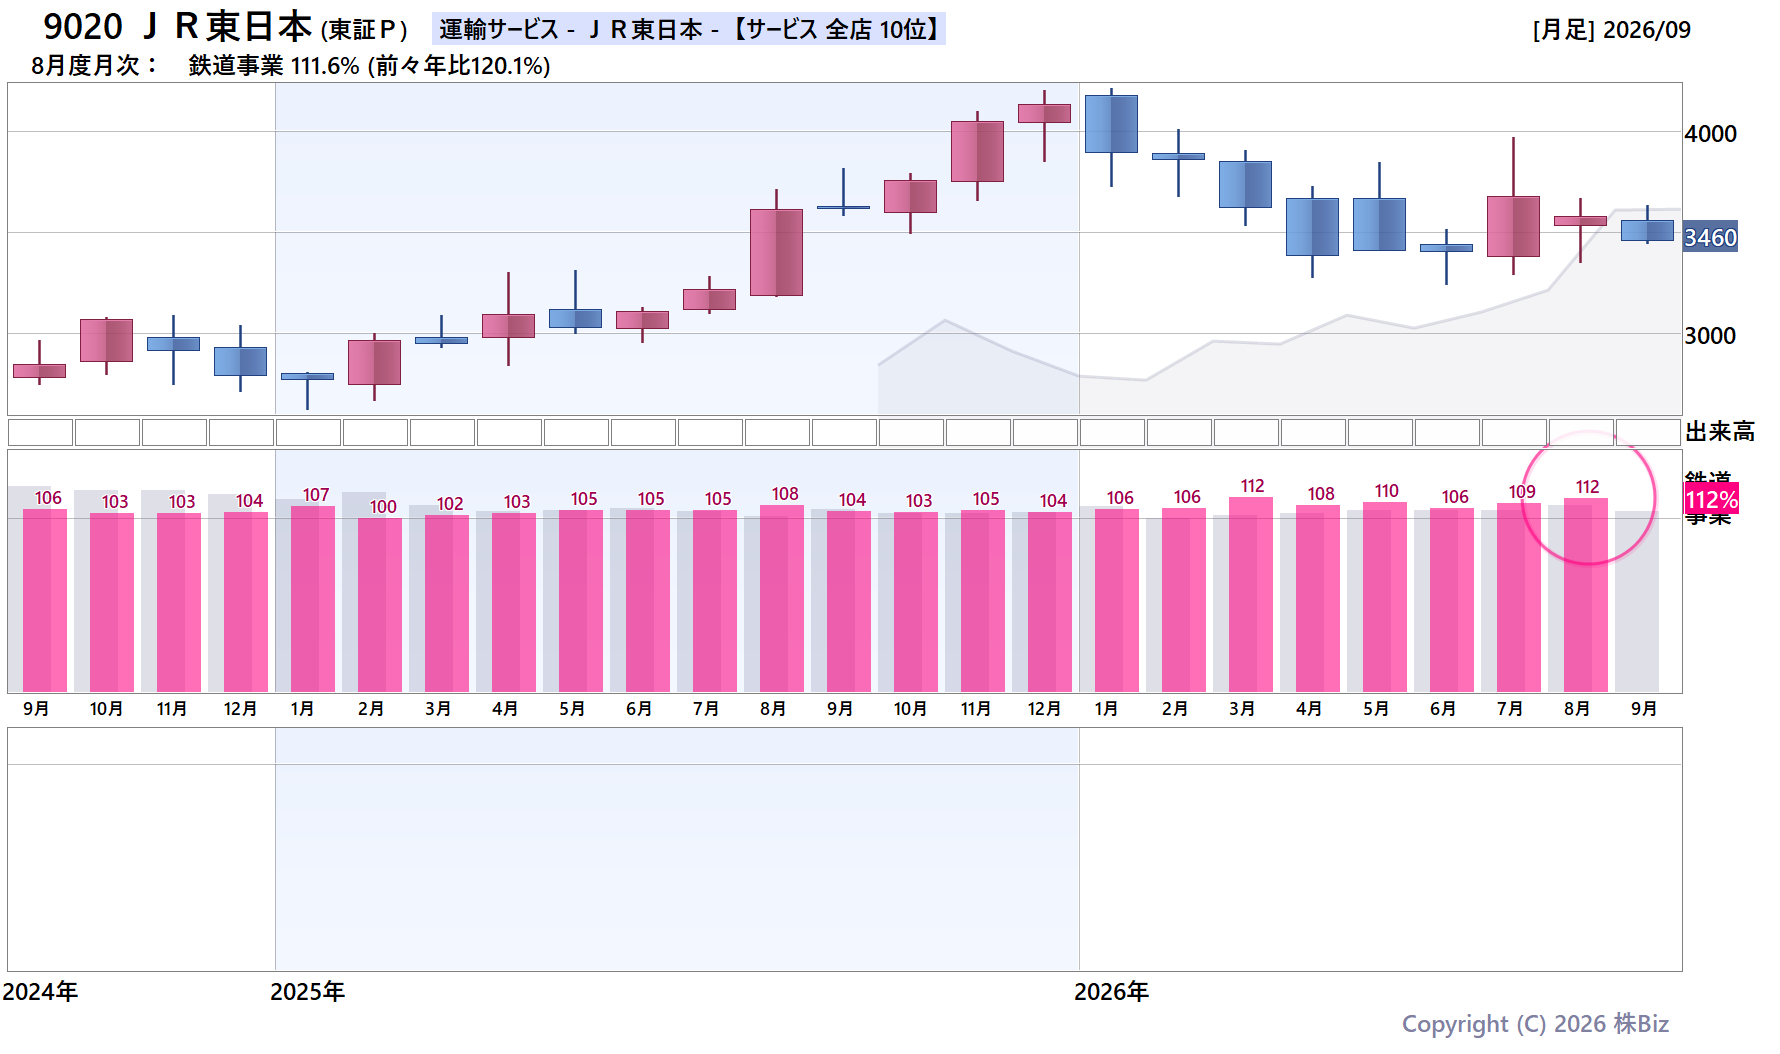The width and height of the screenshot is (1780, 1054).
Task: Select the 4000 price axis label
Action: [1710, 134]
